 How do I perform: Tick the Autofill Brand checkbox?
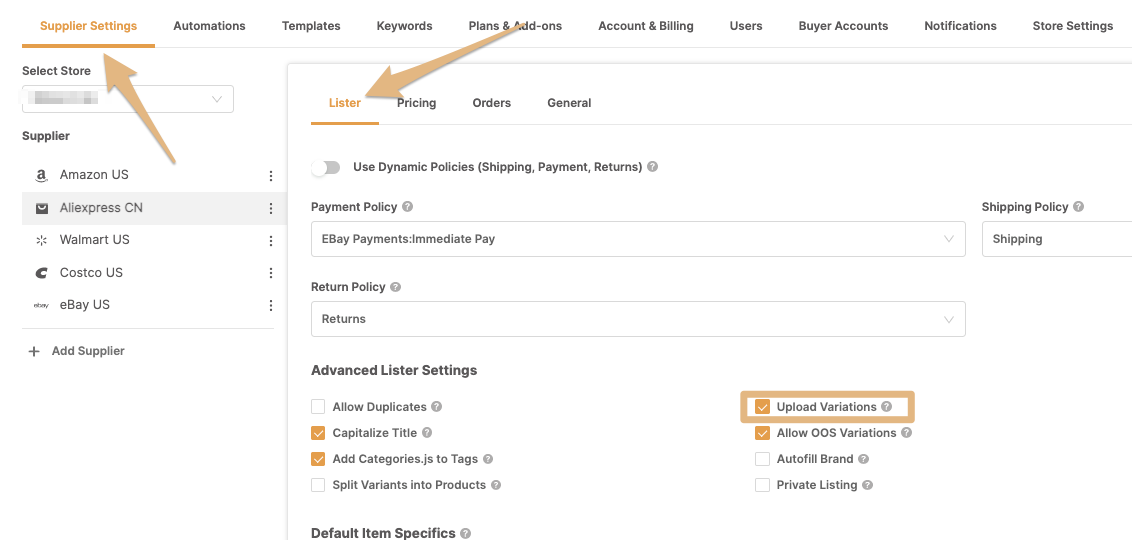[x=762, y=459]
